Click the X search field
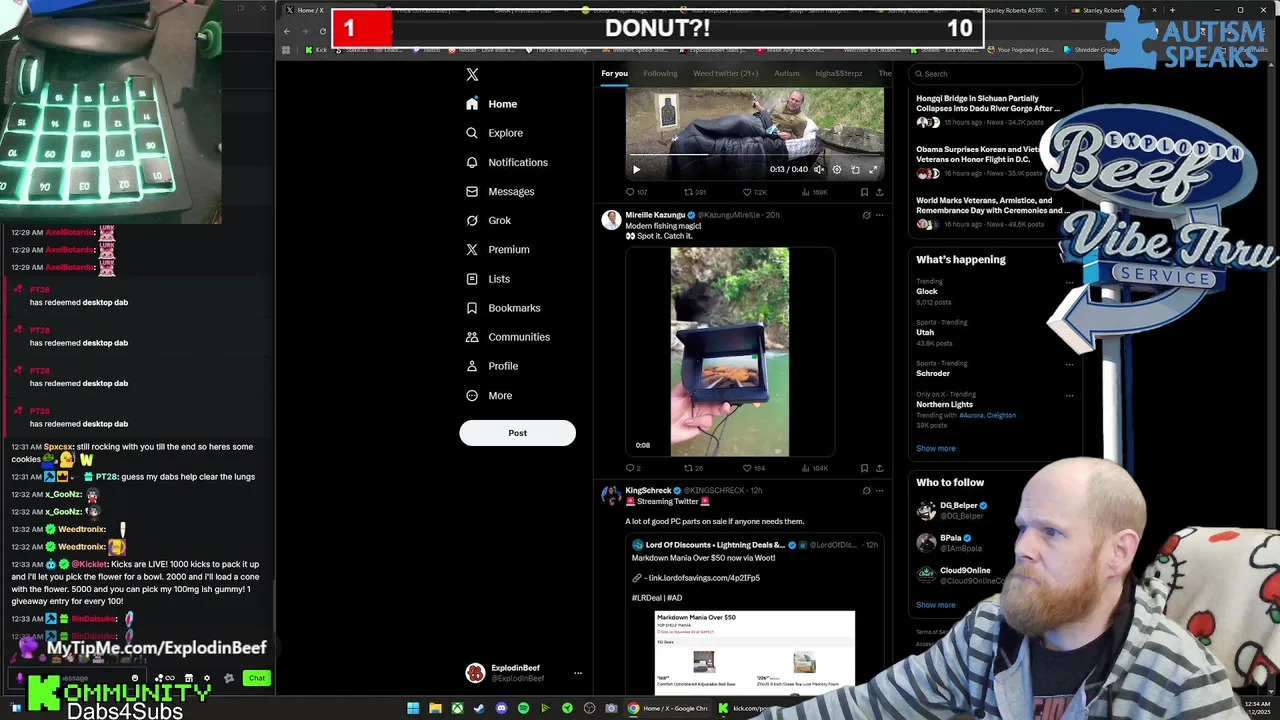 coord(996,74)
